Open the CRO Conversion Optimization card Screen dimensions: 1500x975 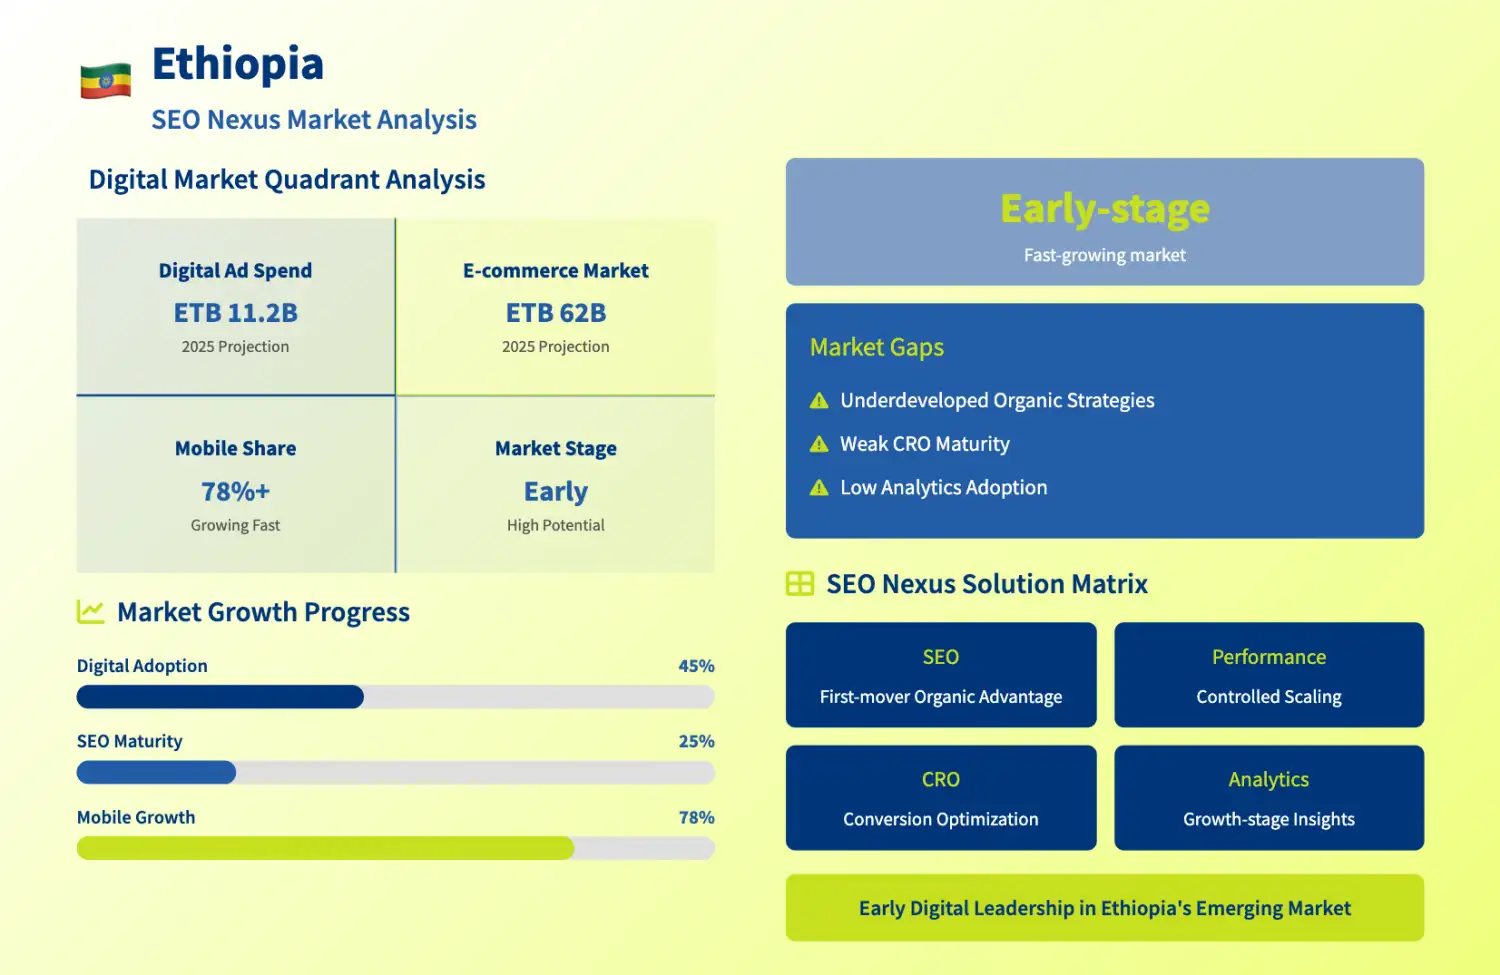coord(940,798)
